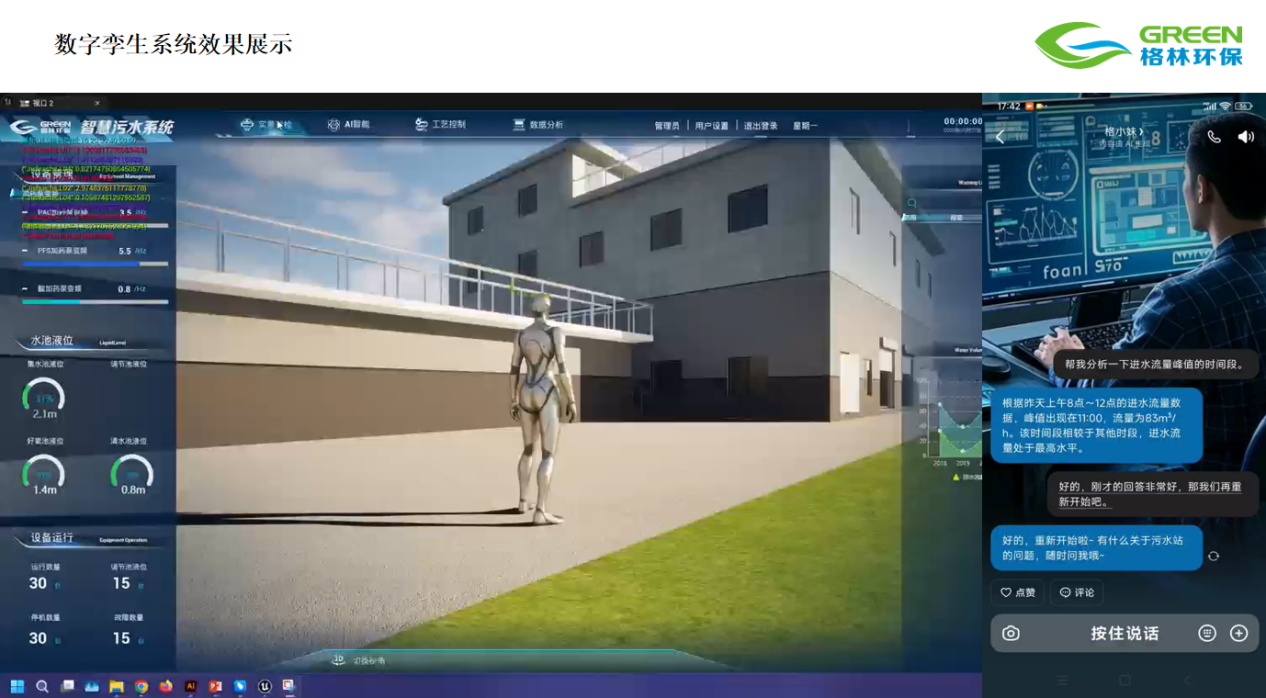Click the 工艺控制 process control icon
This screenshot has height=698, width=1266.
click(422, 125)
